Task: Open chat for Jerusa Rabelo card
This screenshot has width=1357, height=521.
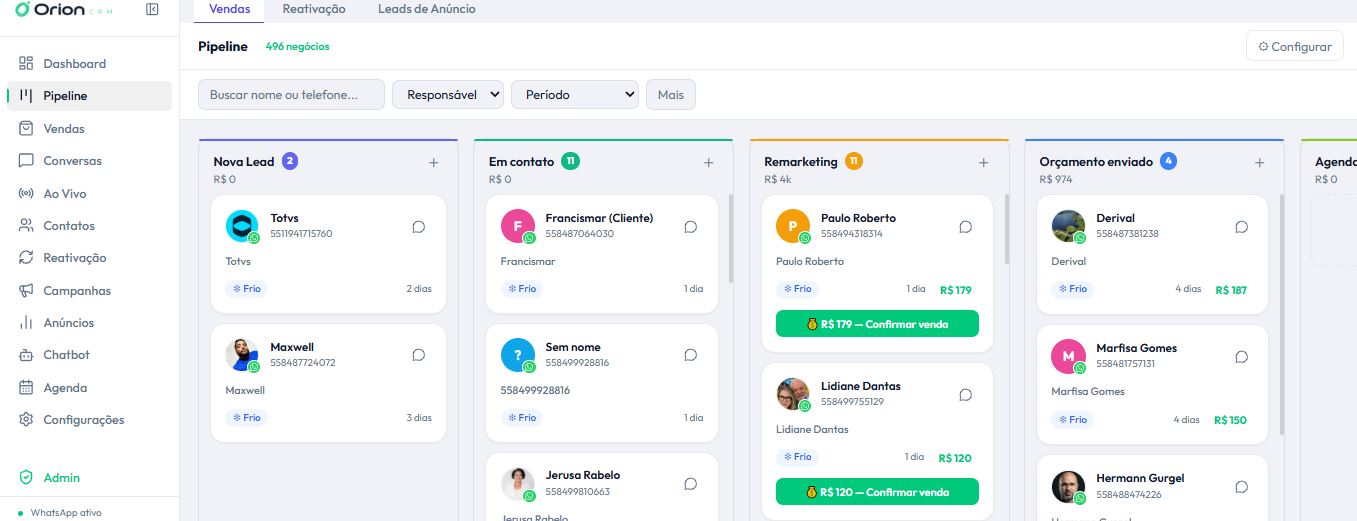Action: point(690,484)
